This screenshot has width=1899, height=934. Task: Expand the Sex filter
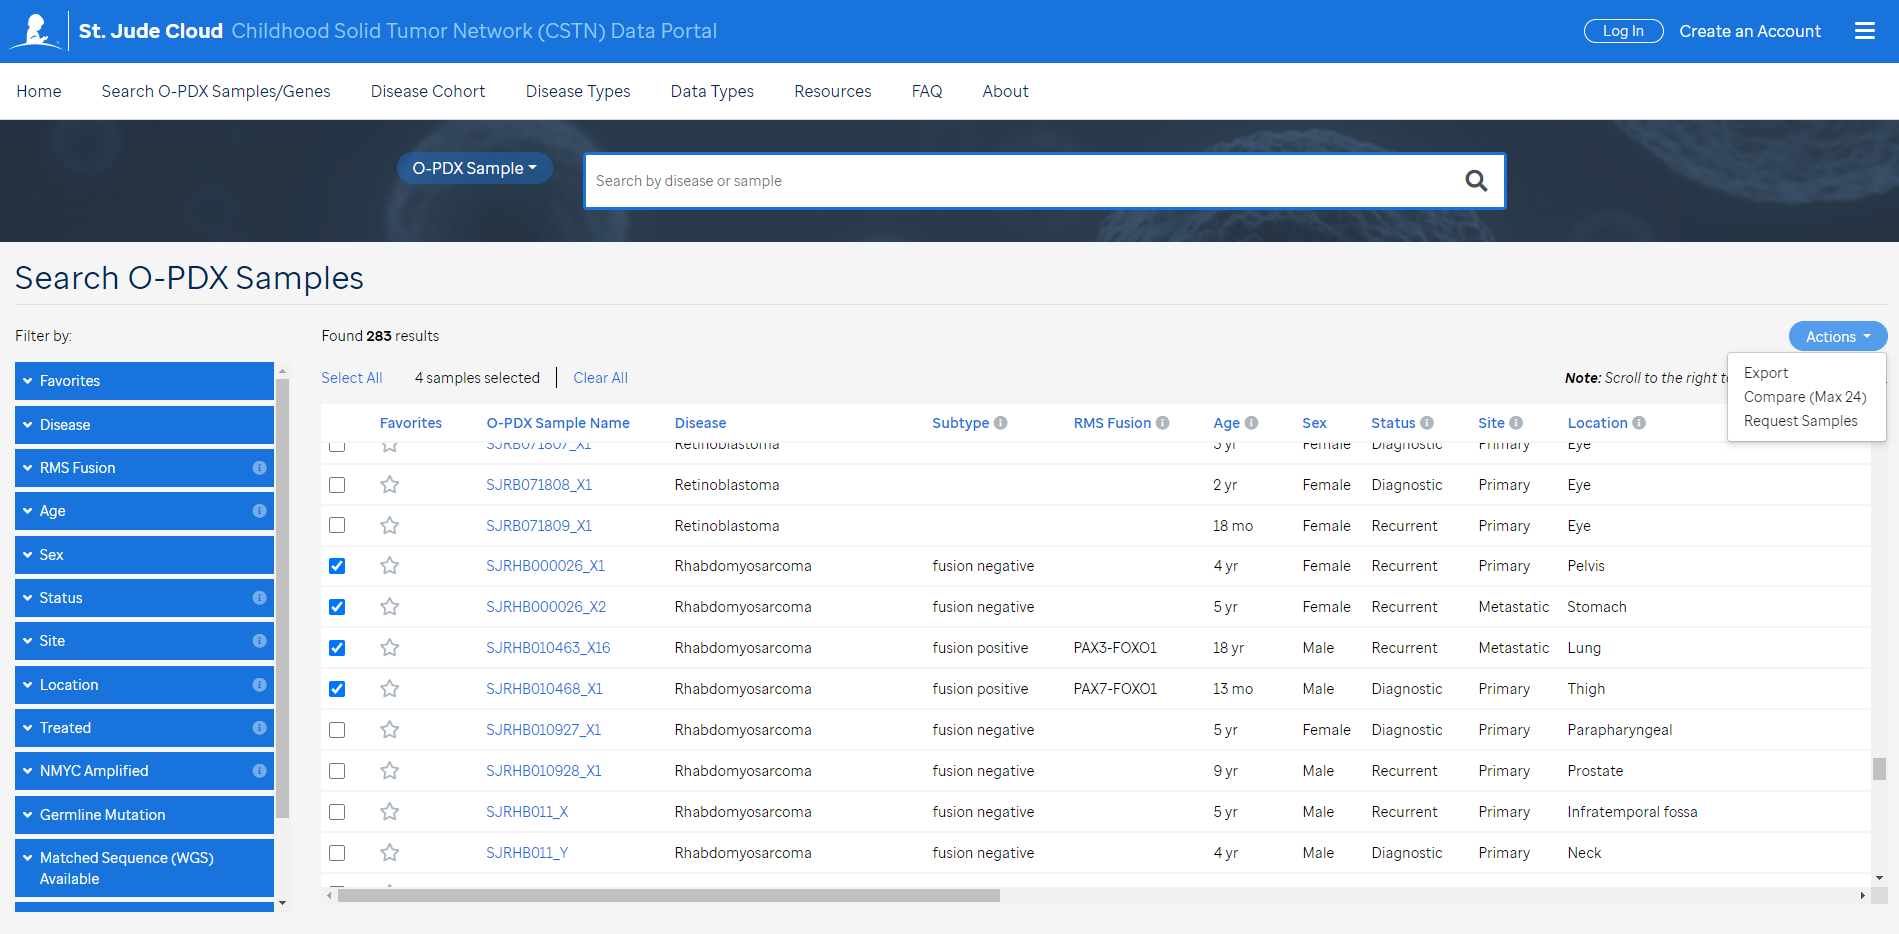(x=144, y=555)
